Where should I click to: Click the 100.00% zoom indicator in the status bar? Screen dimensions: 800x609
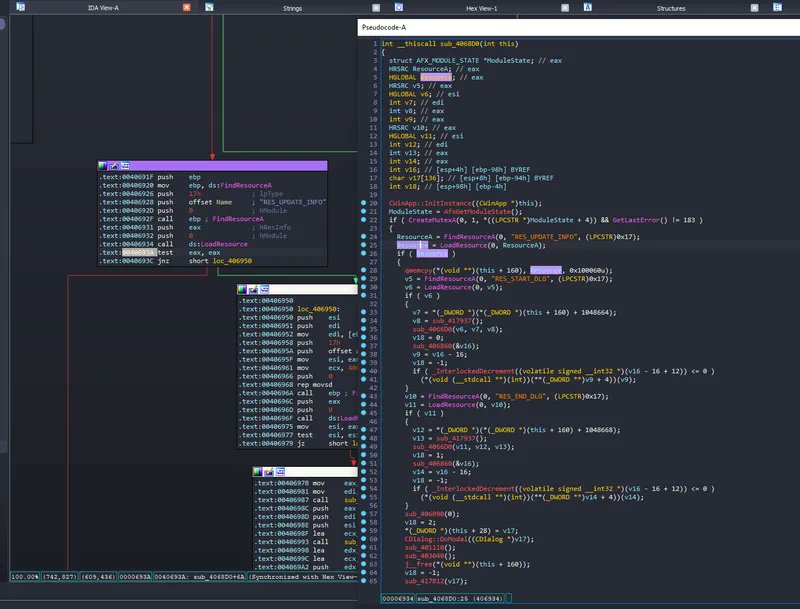(x=22, y=575)
